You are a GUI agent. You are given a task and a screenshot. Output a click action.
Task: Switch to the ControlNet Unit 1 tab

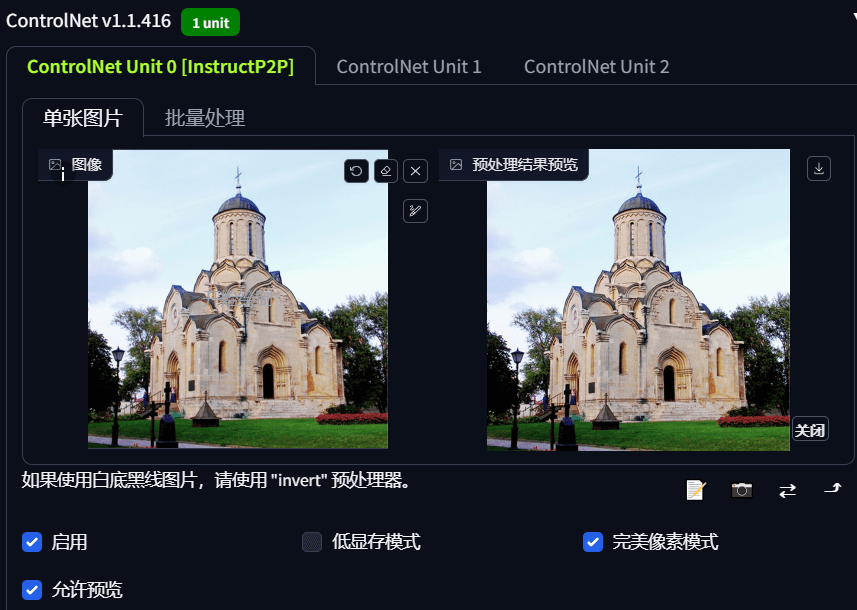pos(408,67)
